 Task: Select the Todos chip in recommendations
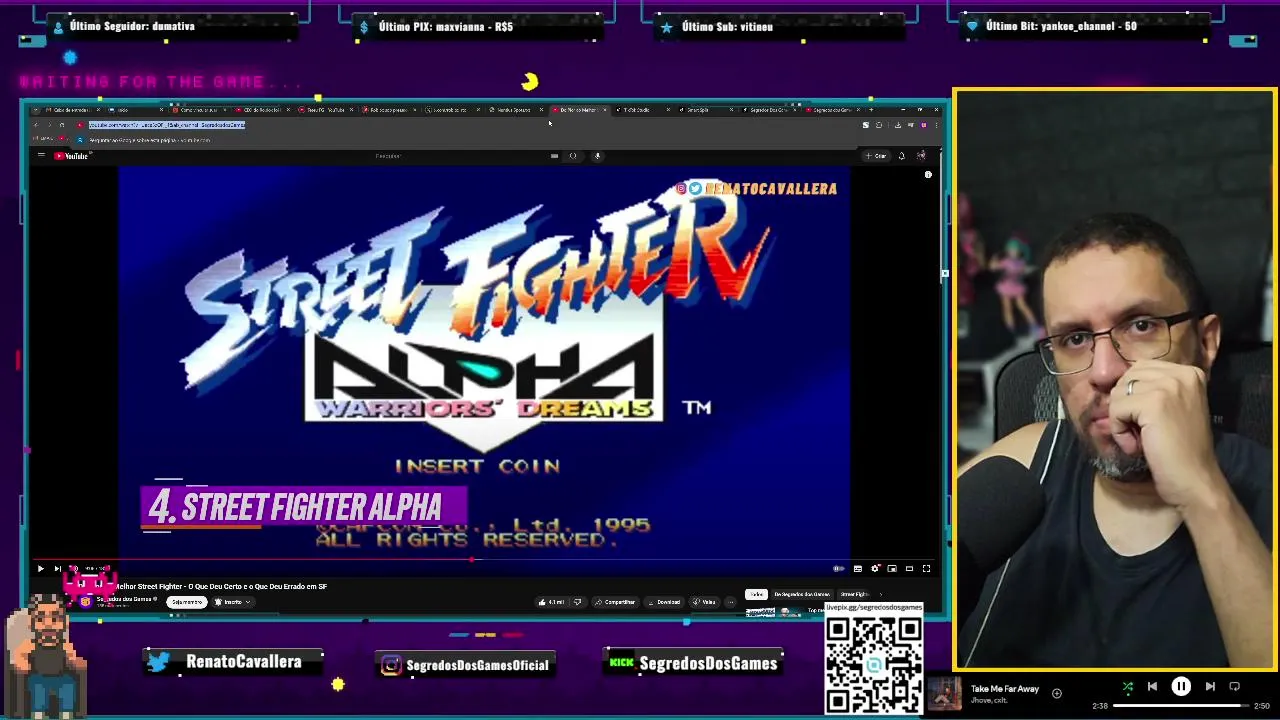(756, 594)
